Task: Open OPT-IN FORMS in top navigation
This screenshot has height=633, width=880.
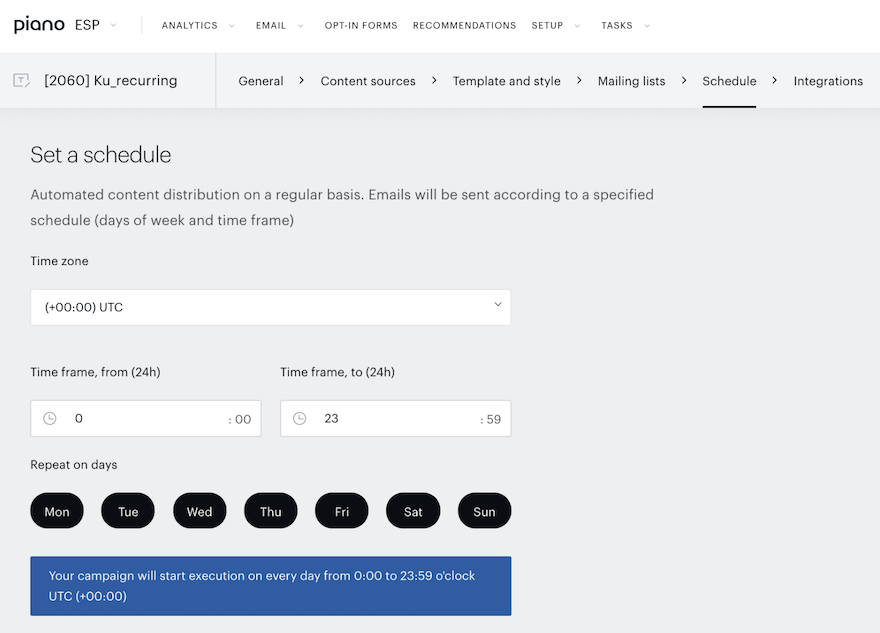Action: tap(361, 26)
